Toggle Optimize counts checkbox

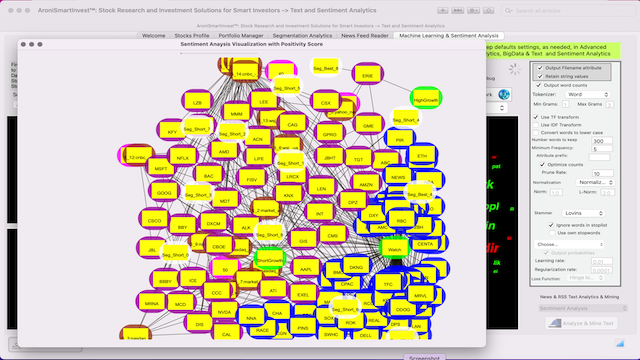pyautogui.click(x=542, y=164)
